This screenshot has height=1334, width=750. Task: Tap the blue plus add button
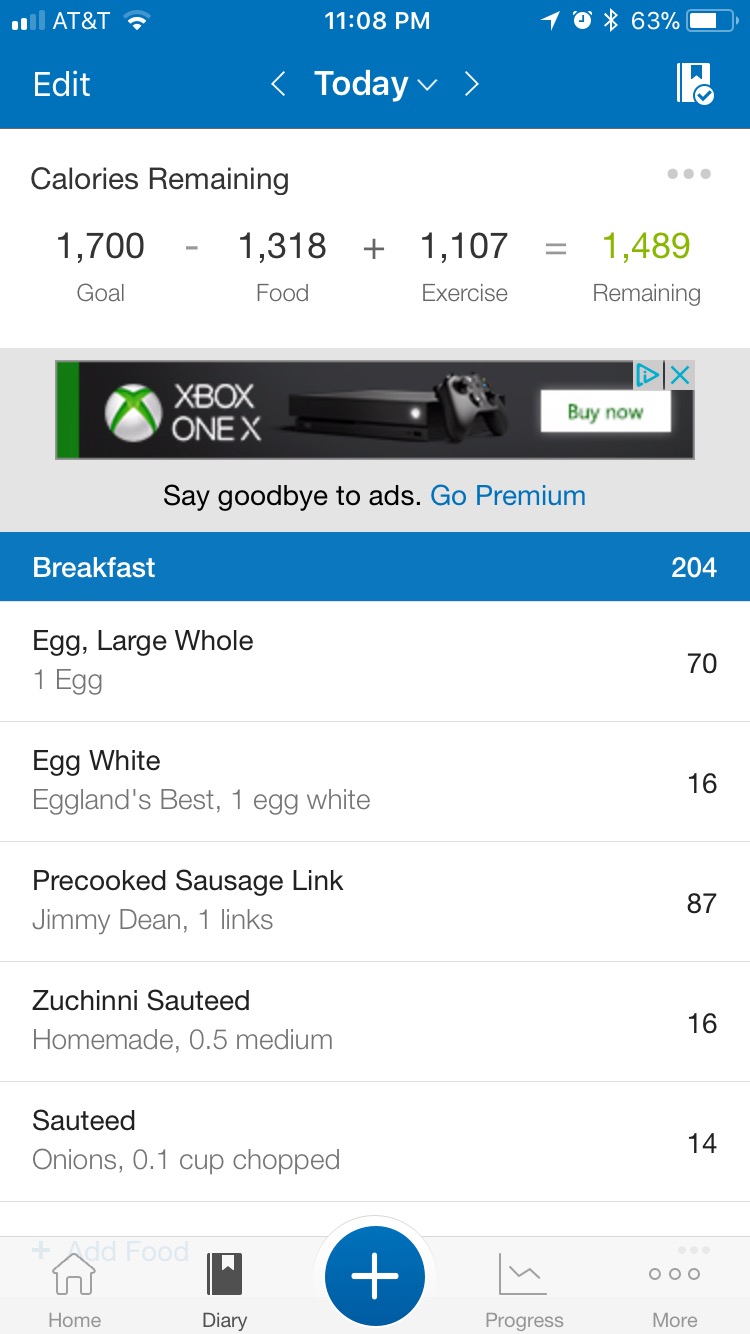[x=374, y=1276]
